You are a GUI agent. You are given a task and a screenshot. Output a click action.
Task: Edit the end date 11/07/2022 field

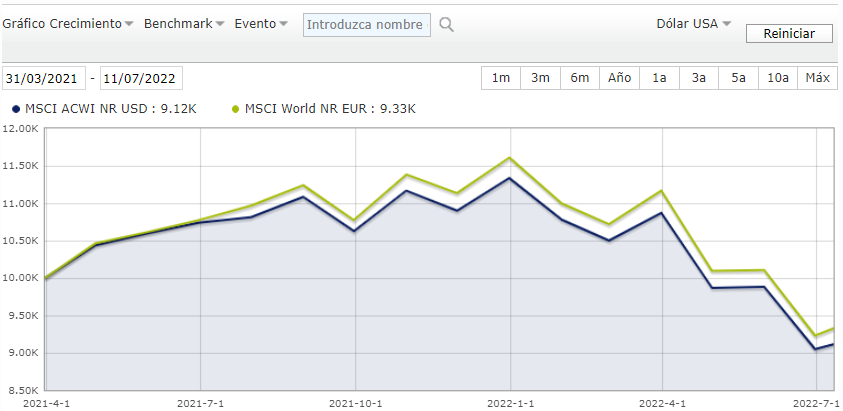pos(141,78)
